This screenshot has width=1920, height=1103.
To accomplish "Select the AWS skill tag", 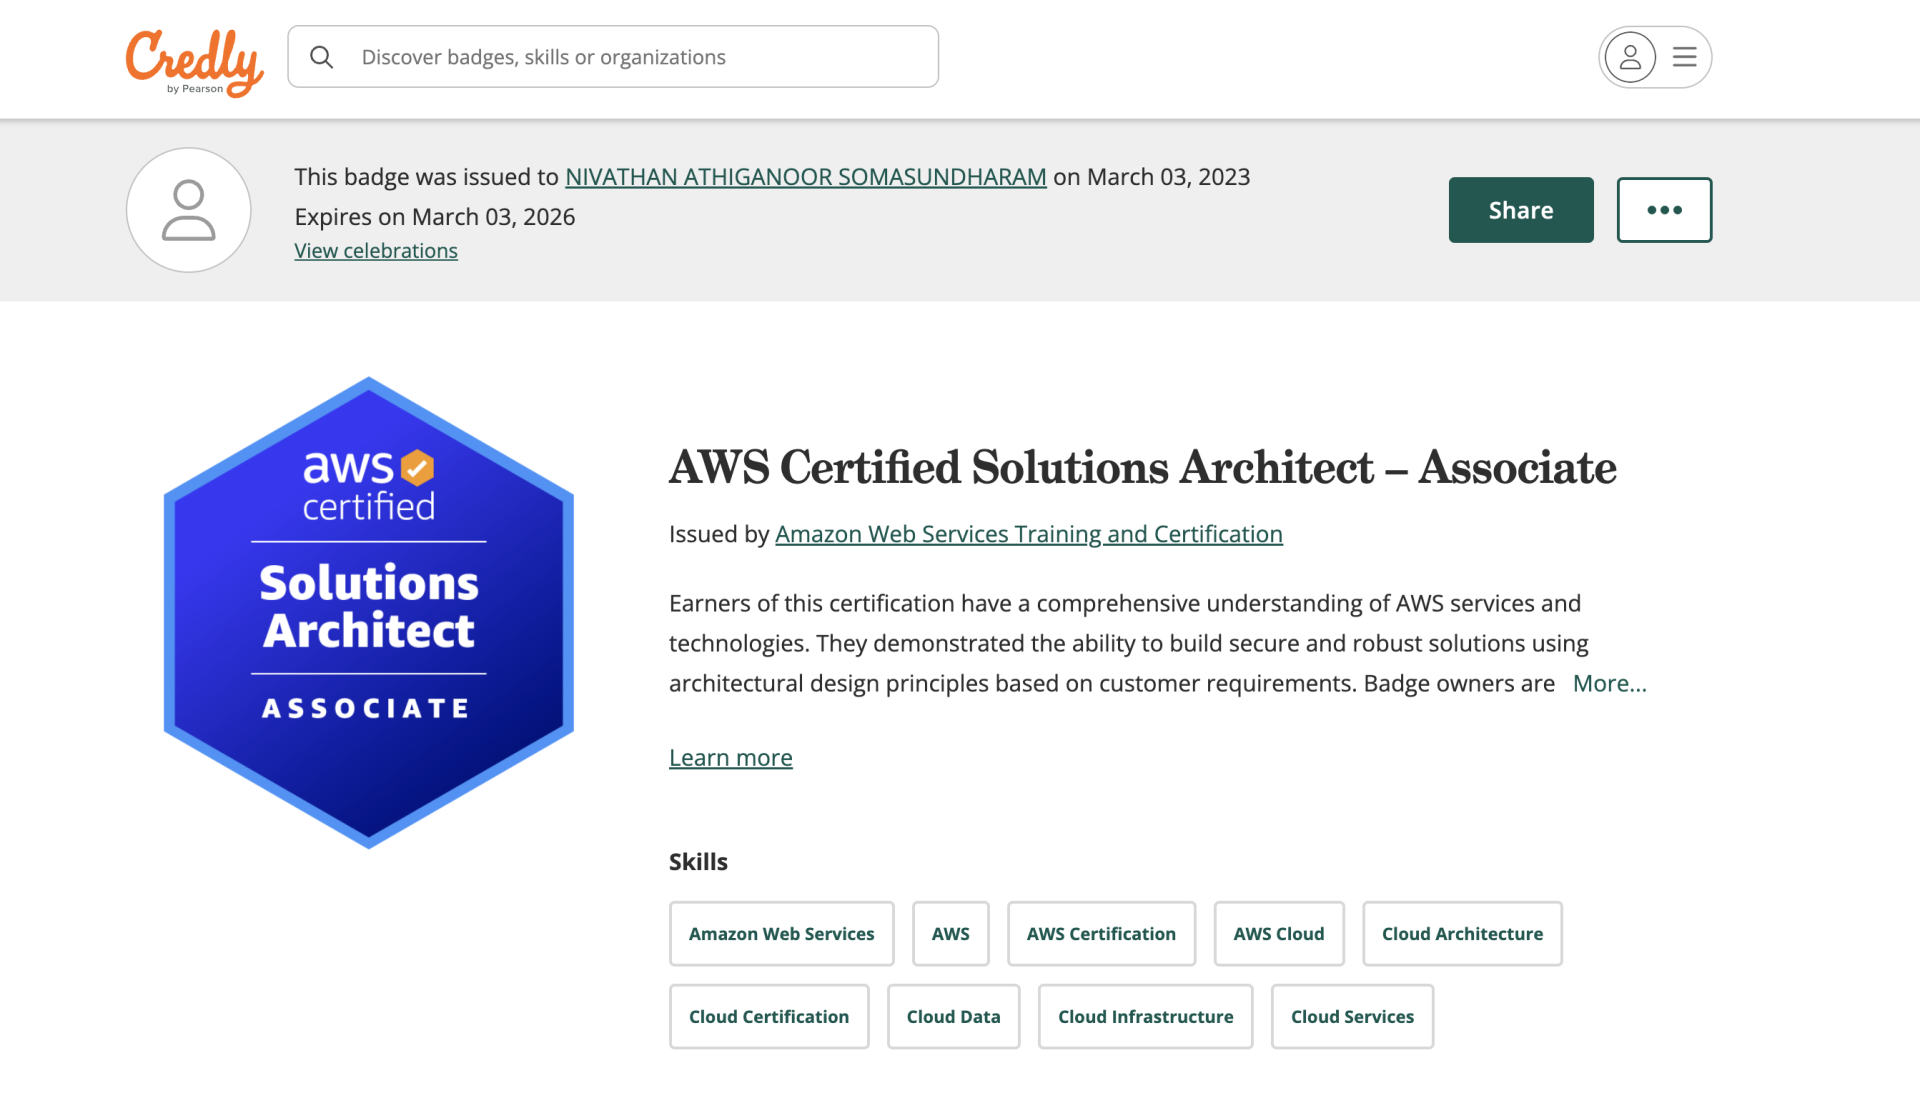I will (x=951, y=934).
